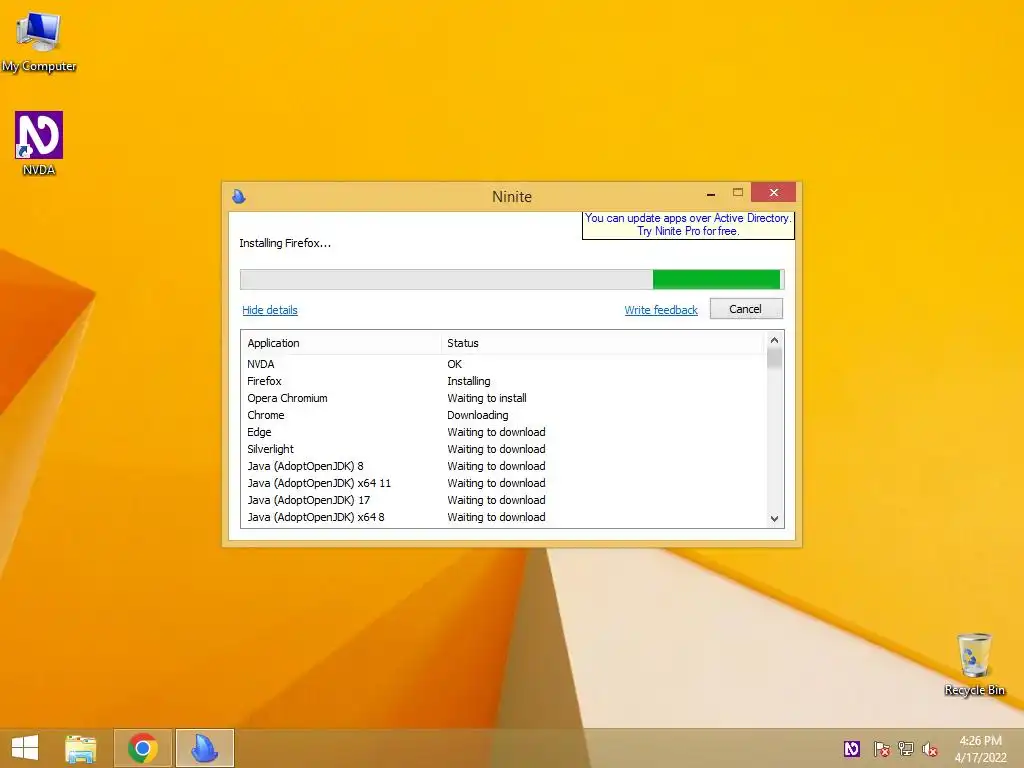The width and height of the screenshot is (1024, 768).
Task: Open the network status tray icon
Action: point(906,748)
